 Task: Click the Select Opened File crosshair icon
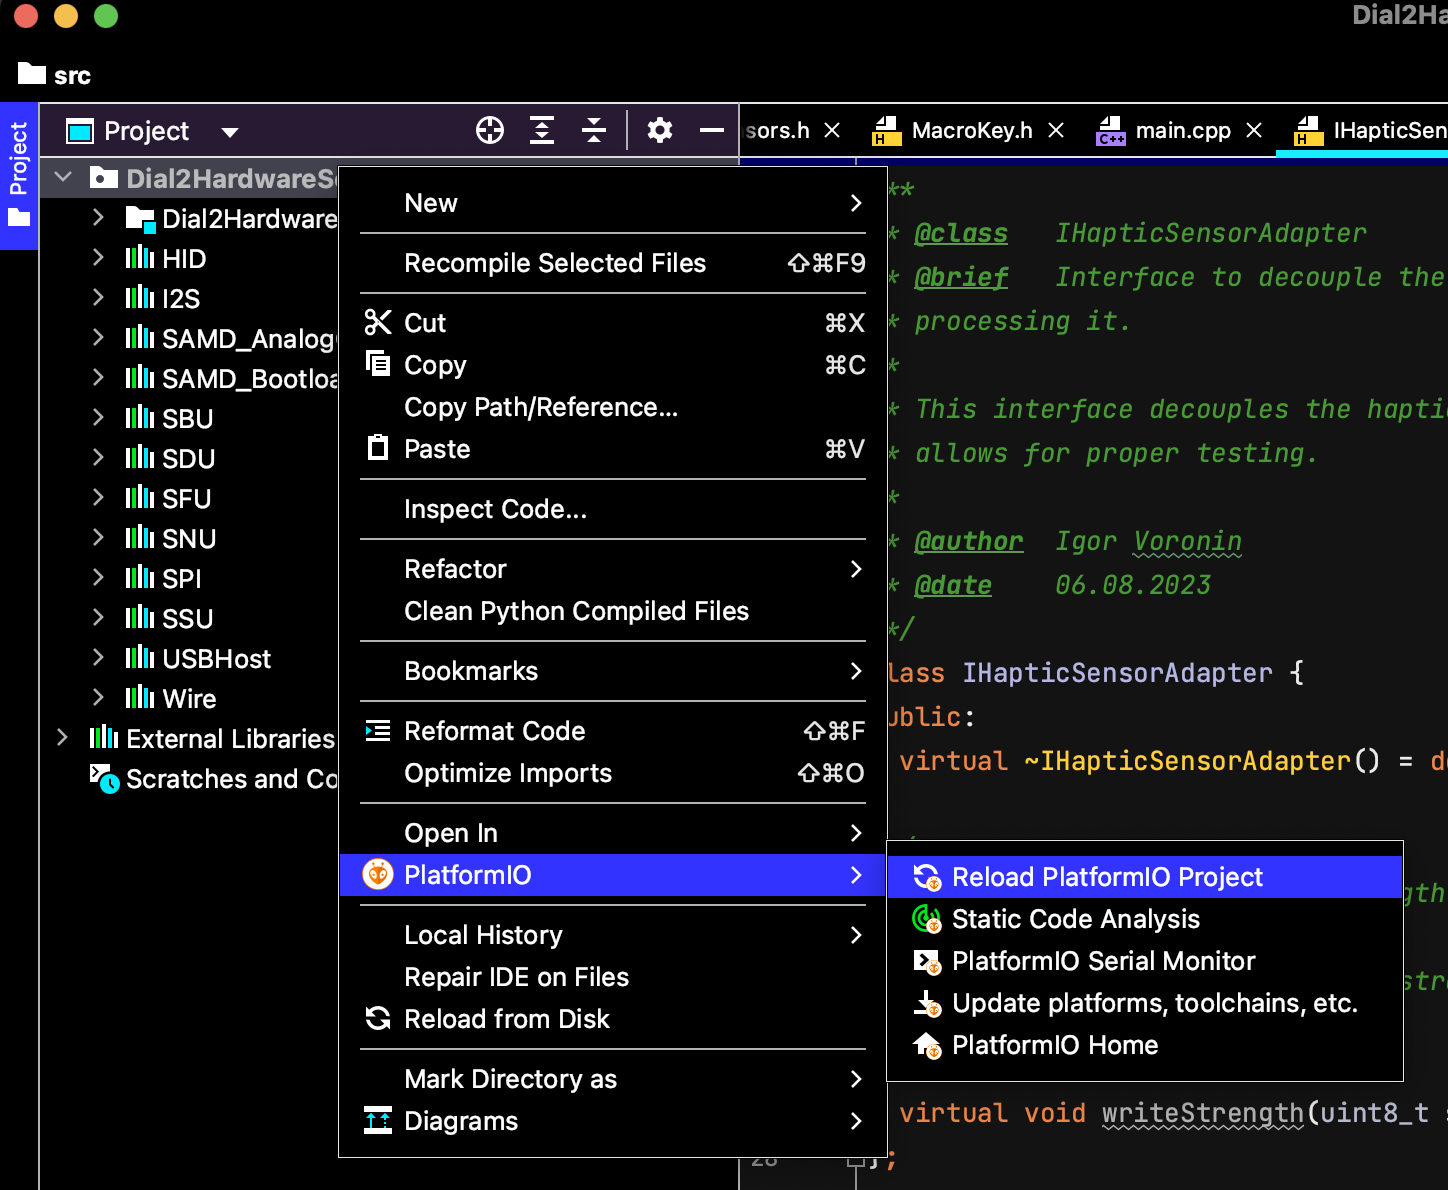pos(490,130)
